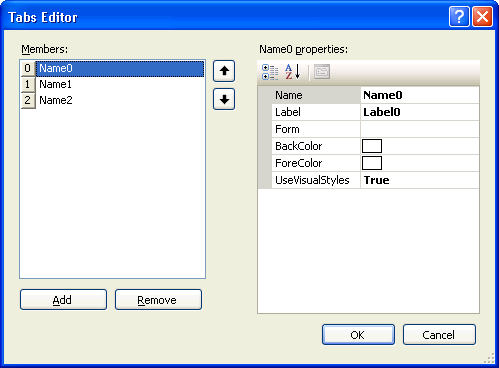
Task: Select the BackColor property label
Action: [316, 146]
